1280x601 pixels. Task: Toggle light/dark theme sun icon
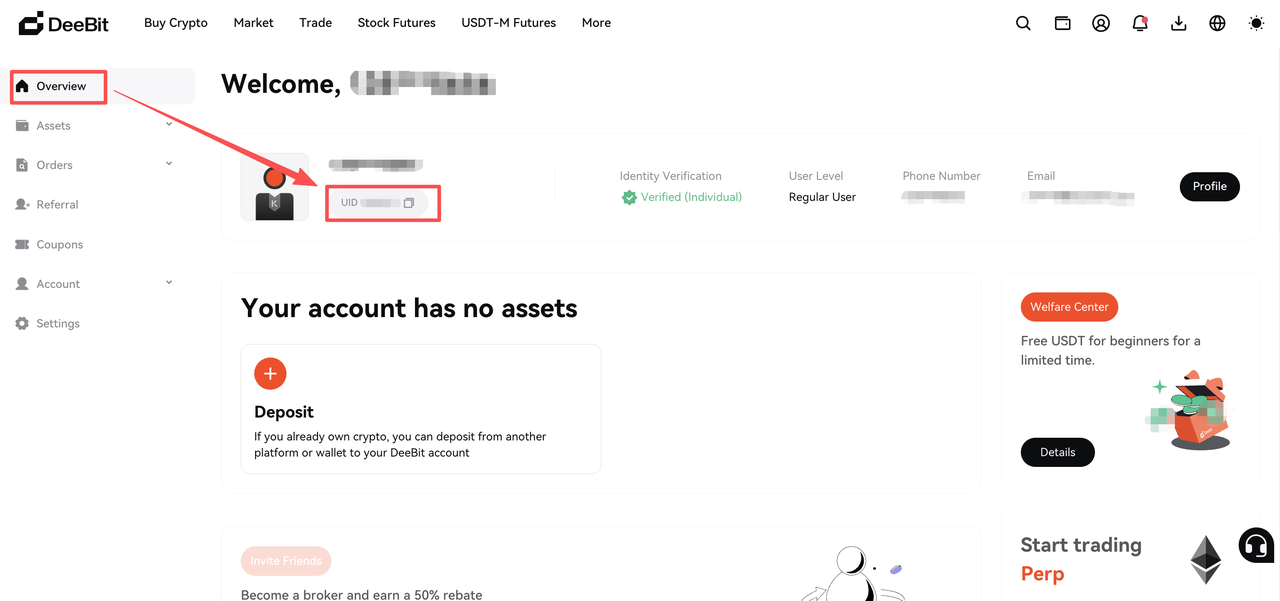tap(1256, 23)
